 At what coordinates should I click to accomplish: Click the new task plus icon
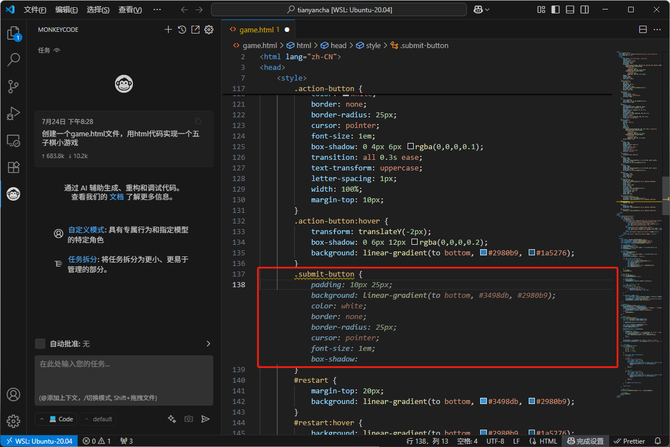[x=169, y=30]
